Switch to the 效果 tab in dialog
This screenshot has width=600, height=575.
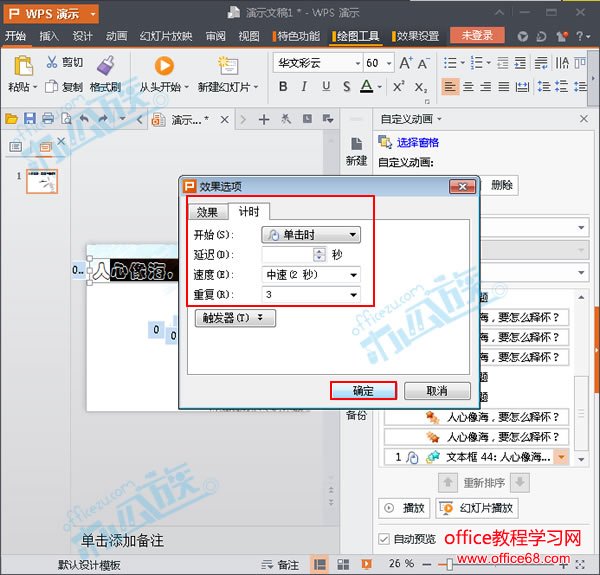click(207, 211)
